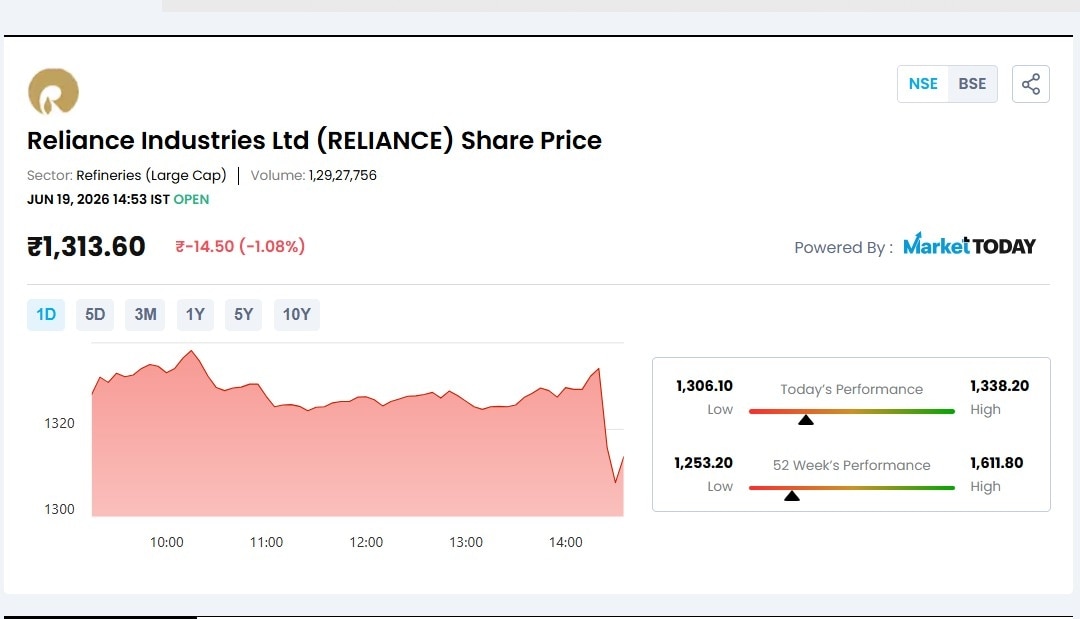Click the Today's Performance gradient bar
This screenshot has width=1080, height=619.
852,411
